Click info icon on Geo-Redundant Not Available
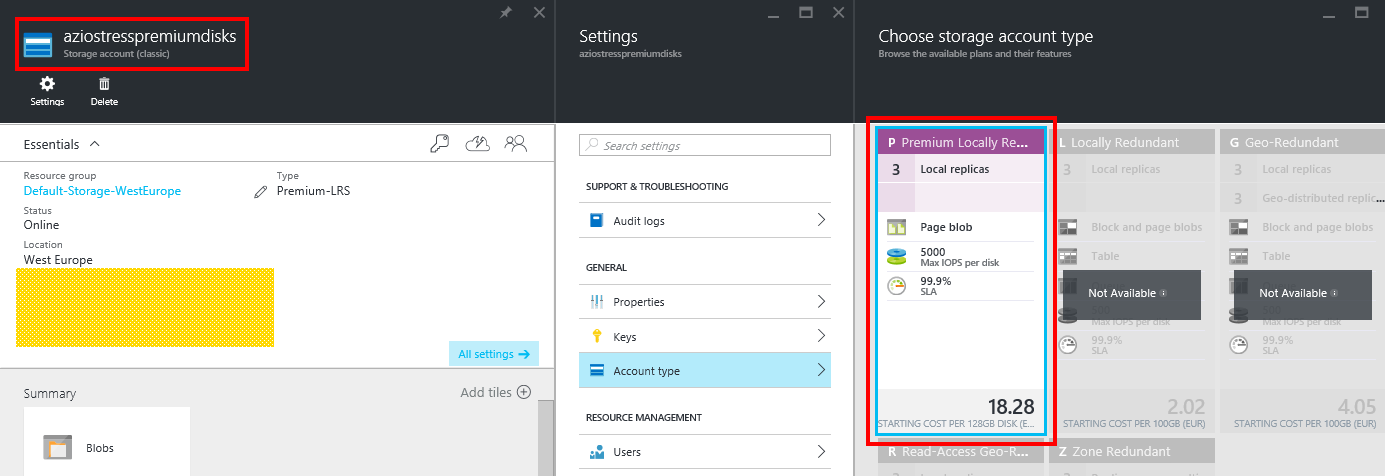Image resolution: width=1385 pixels, height=476 pixels. (x=1334, y=294)
